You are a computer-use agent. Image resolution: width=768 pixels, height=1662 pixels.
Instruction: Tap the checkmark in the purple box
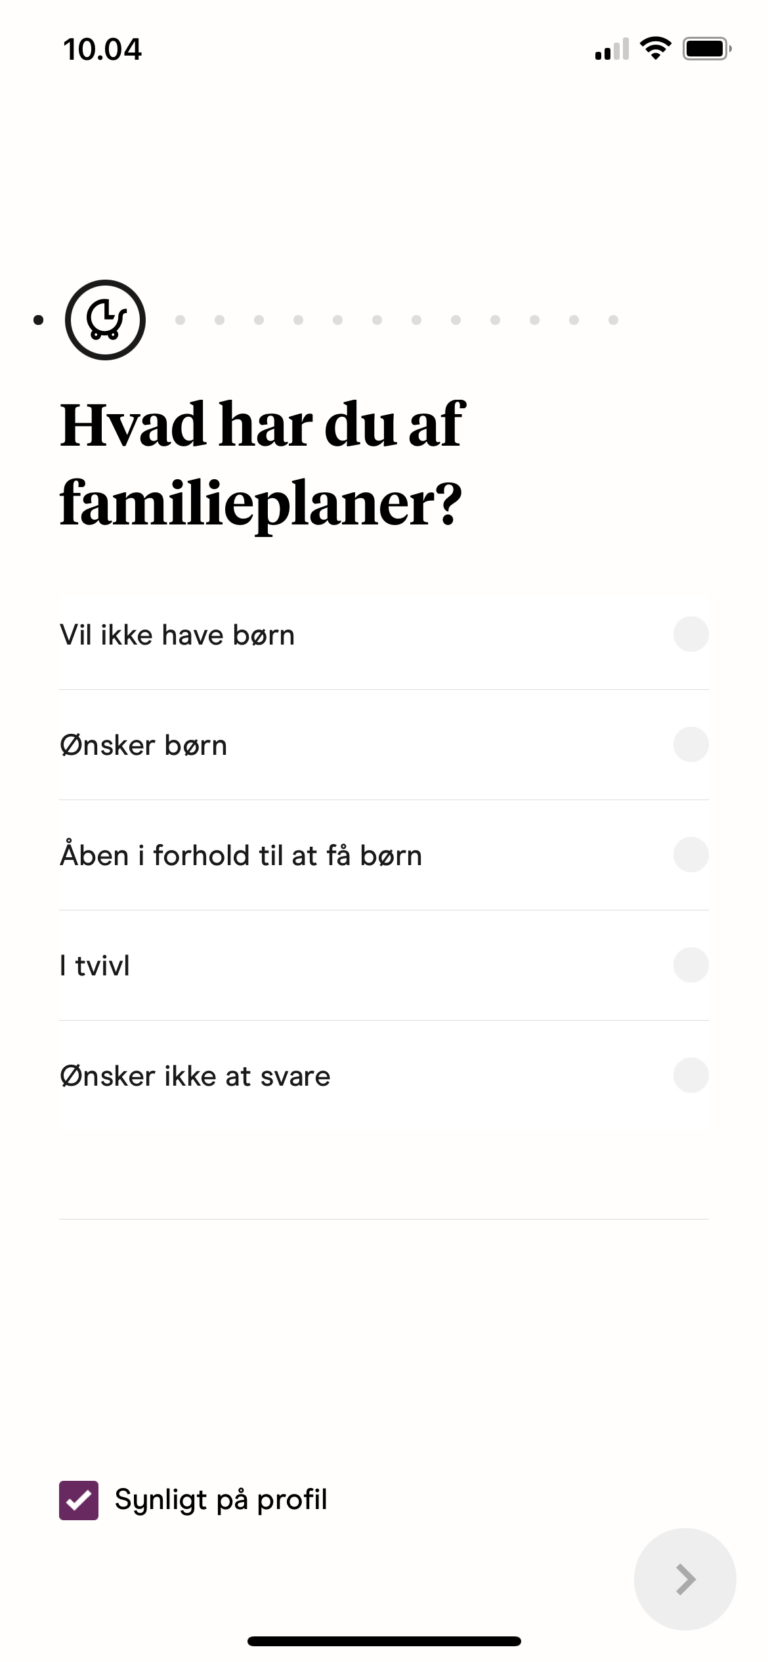(x=79, y=1500)
